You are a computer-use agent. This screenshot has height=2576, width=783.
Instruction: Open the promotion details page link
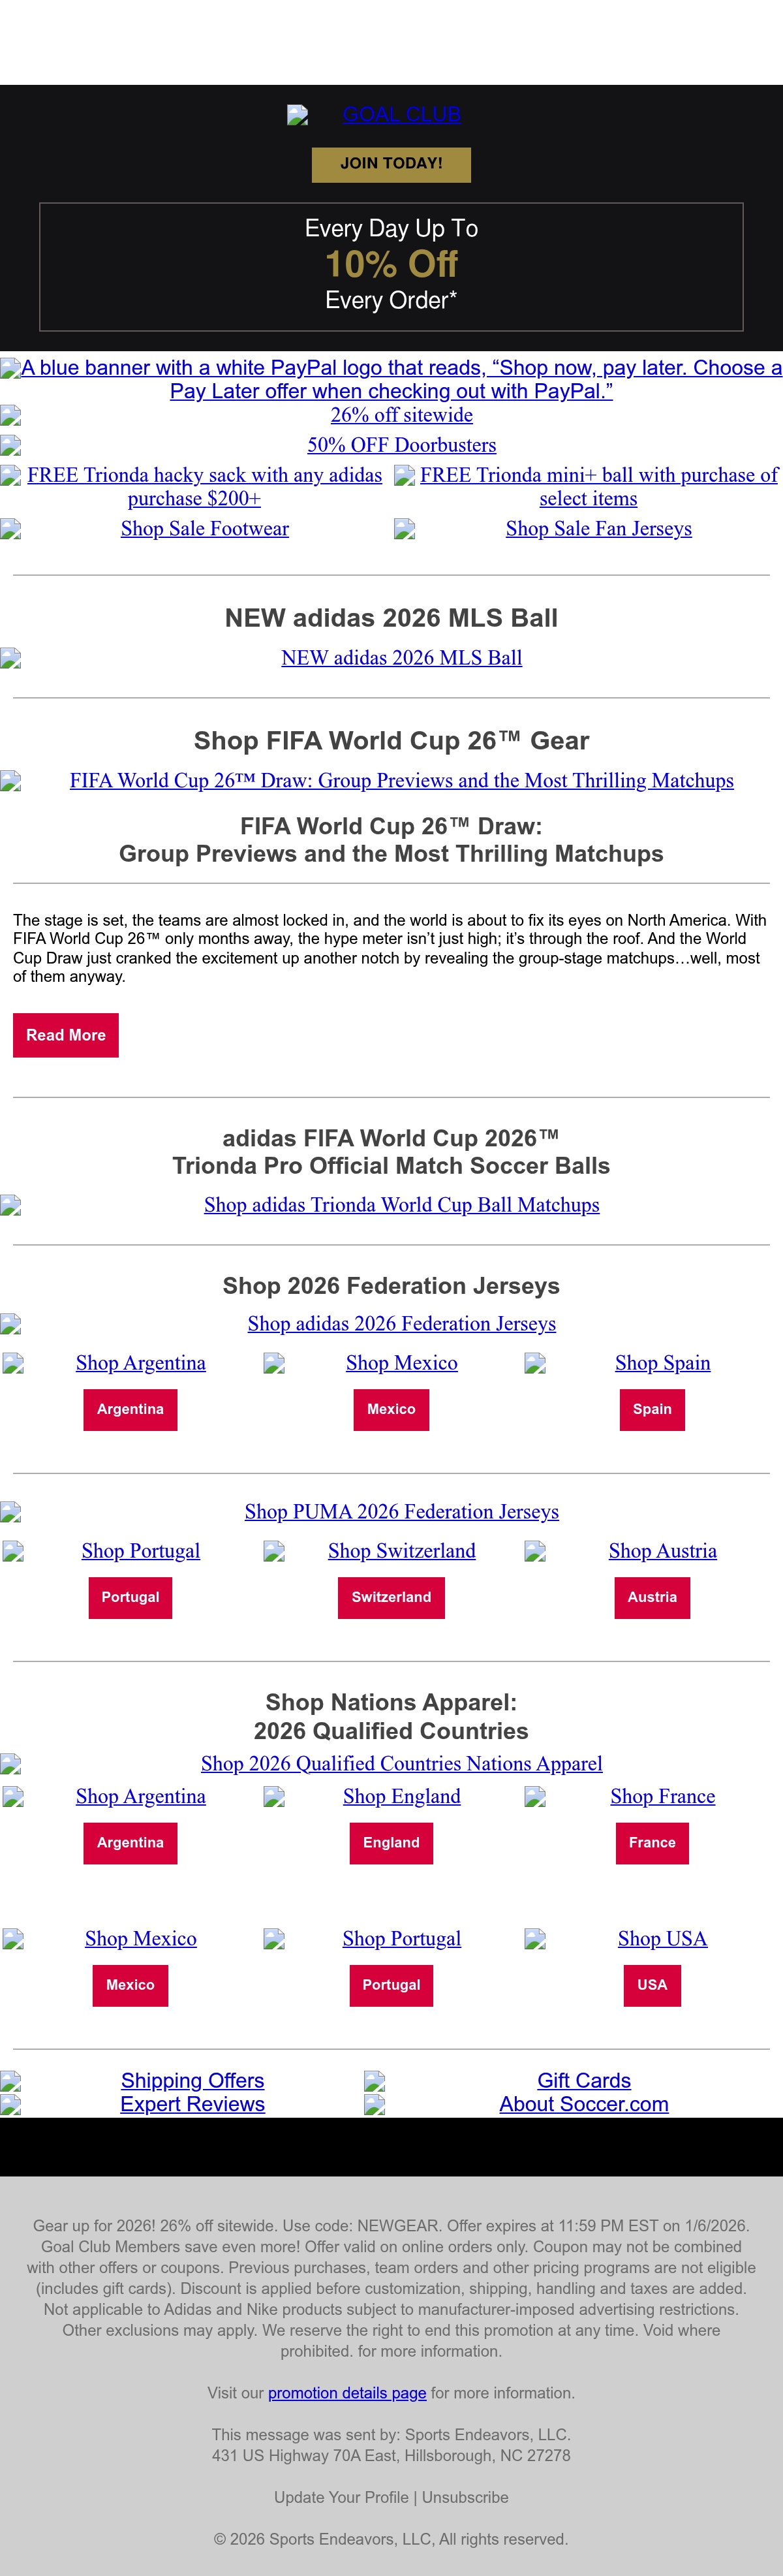point(347,2393)
